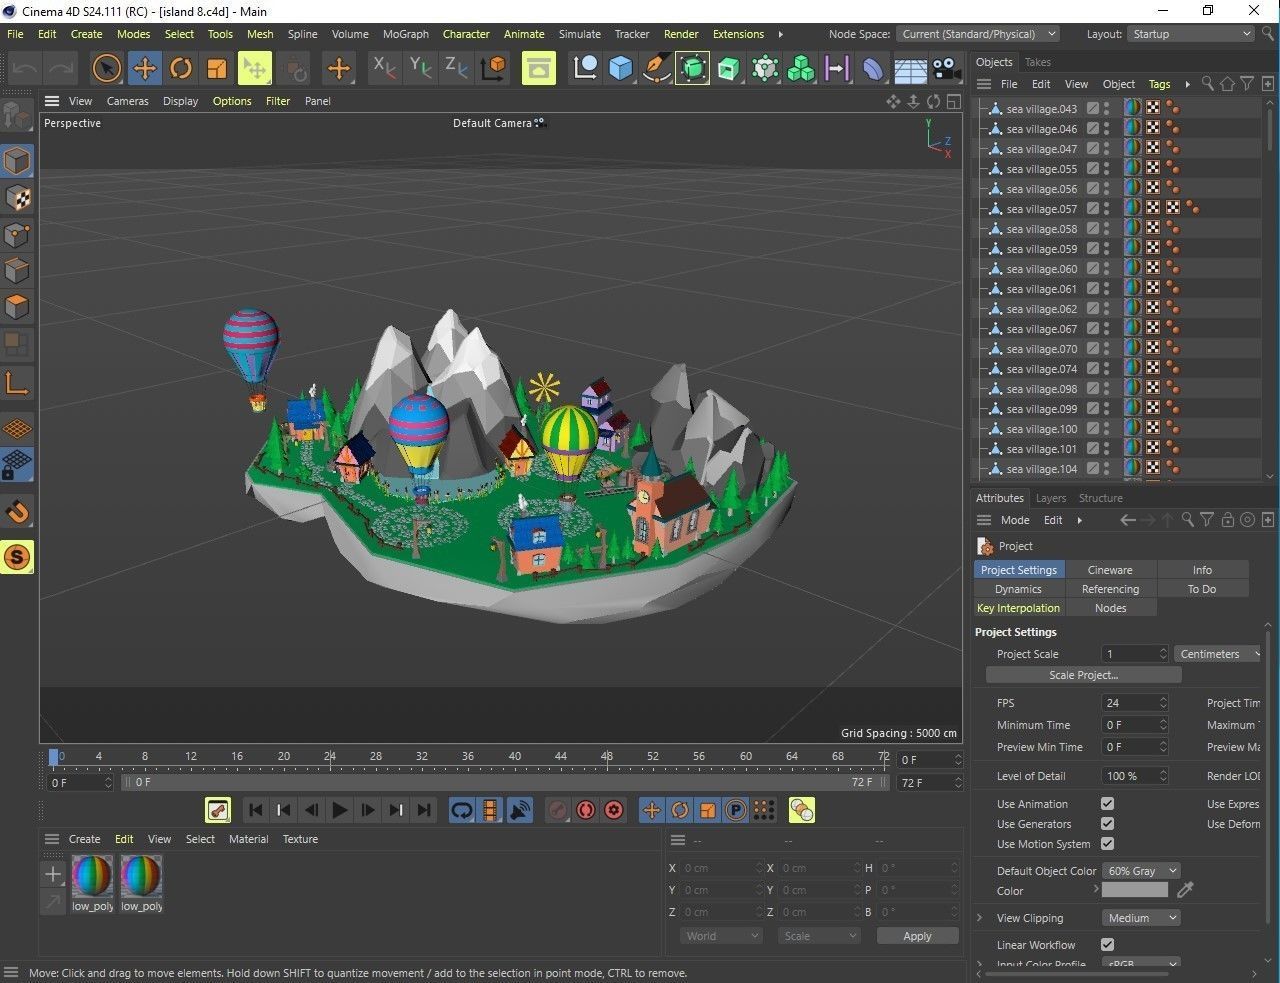Enable Points mode
1280x983 pixels.
click(17, 235)
